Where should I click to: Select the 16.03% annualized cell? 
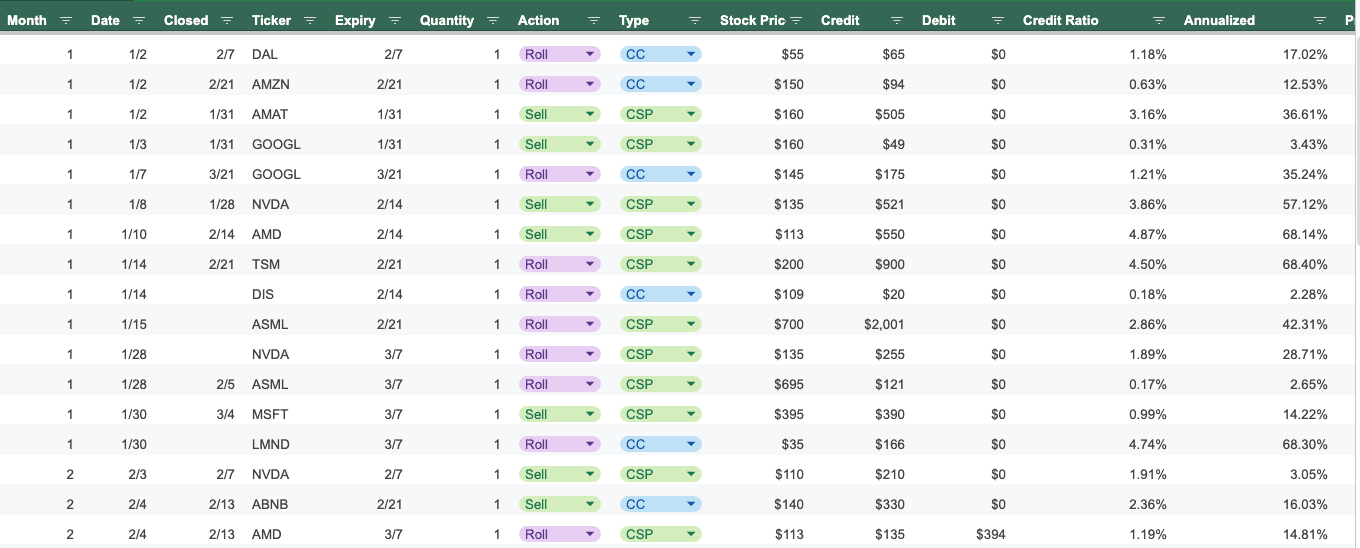[x=1305, y=504]
